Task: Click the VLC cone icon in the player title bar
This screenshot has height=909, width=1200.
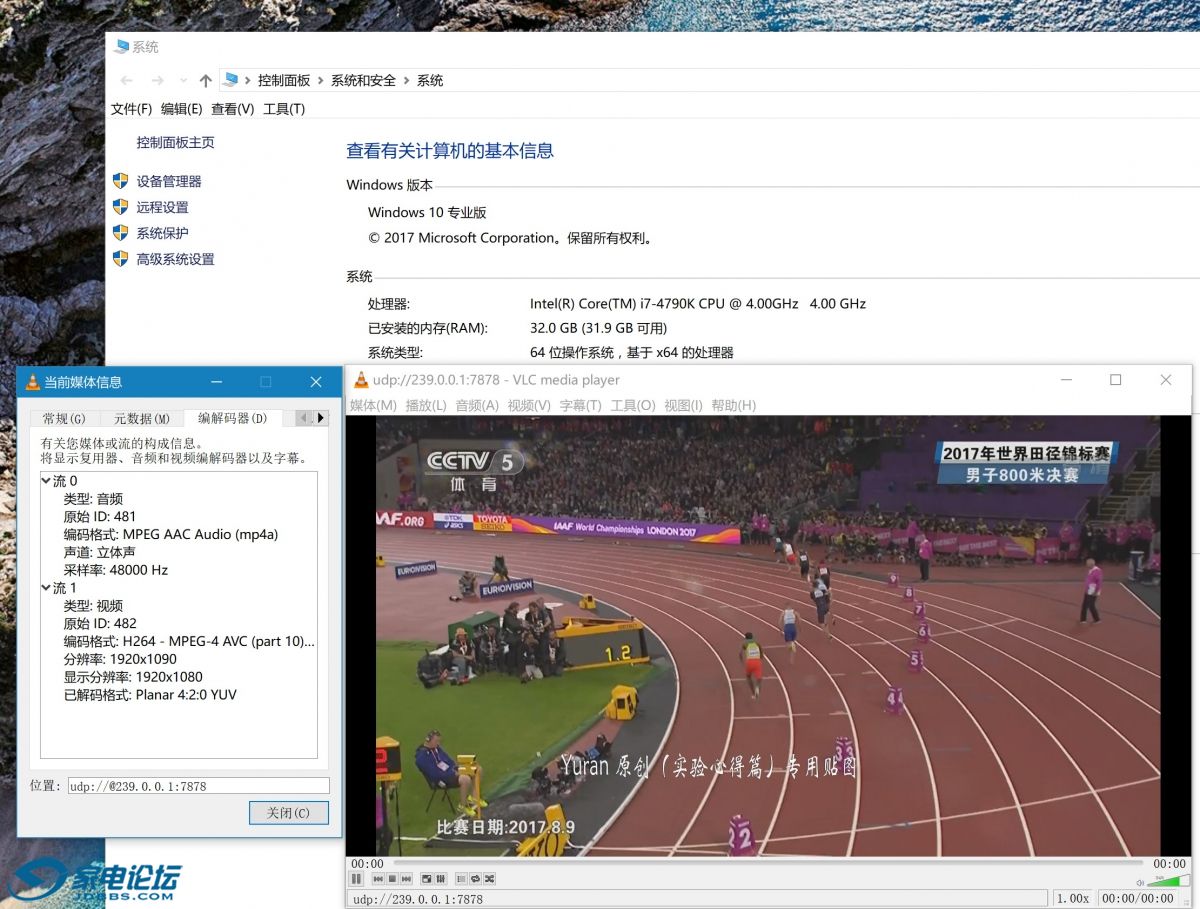Action: 361,380
